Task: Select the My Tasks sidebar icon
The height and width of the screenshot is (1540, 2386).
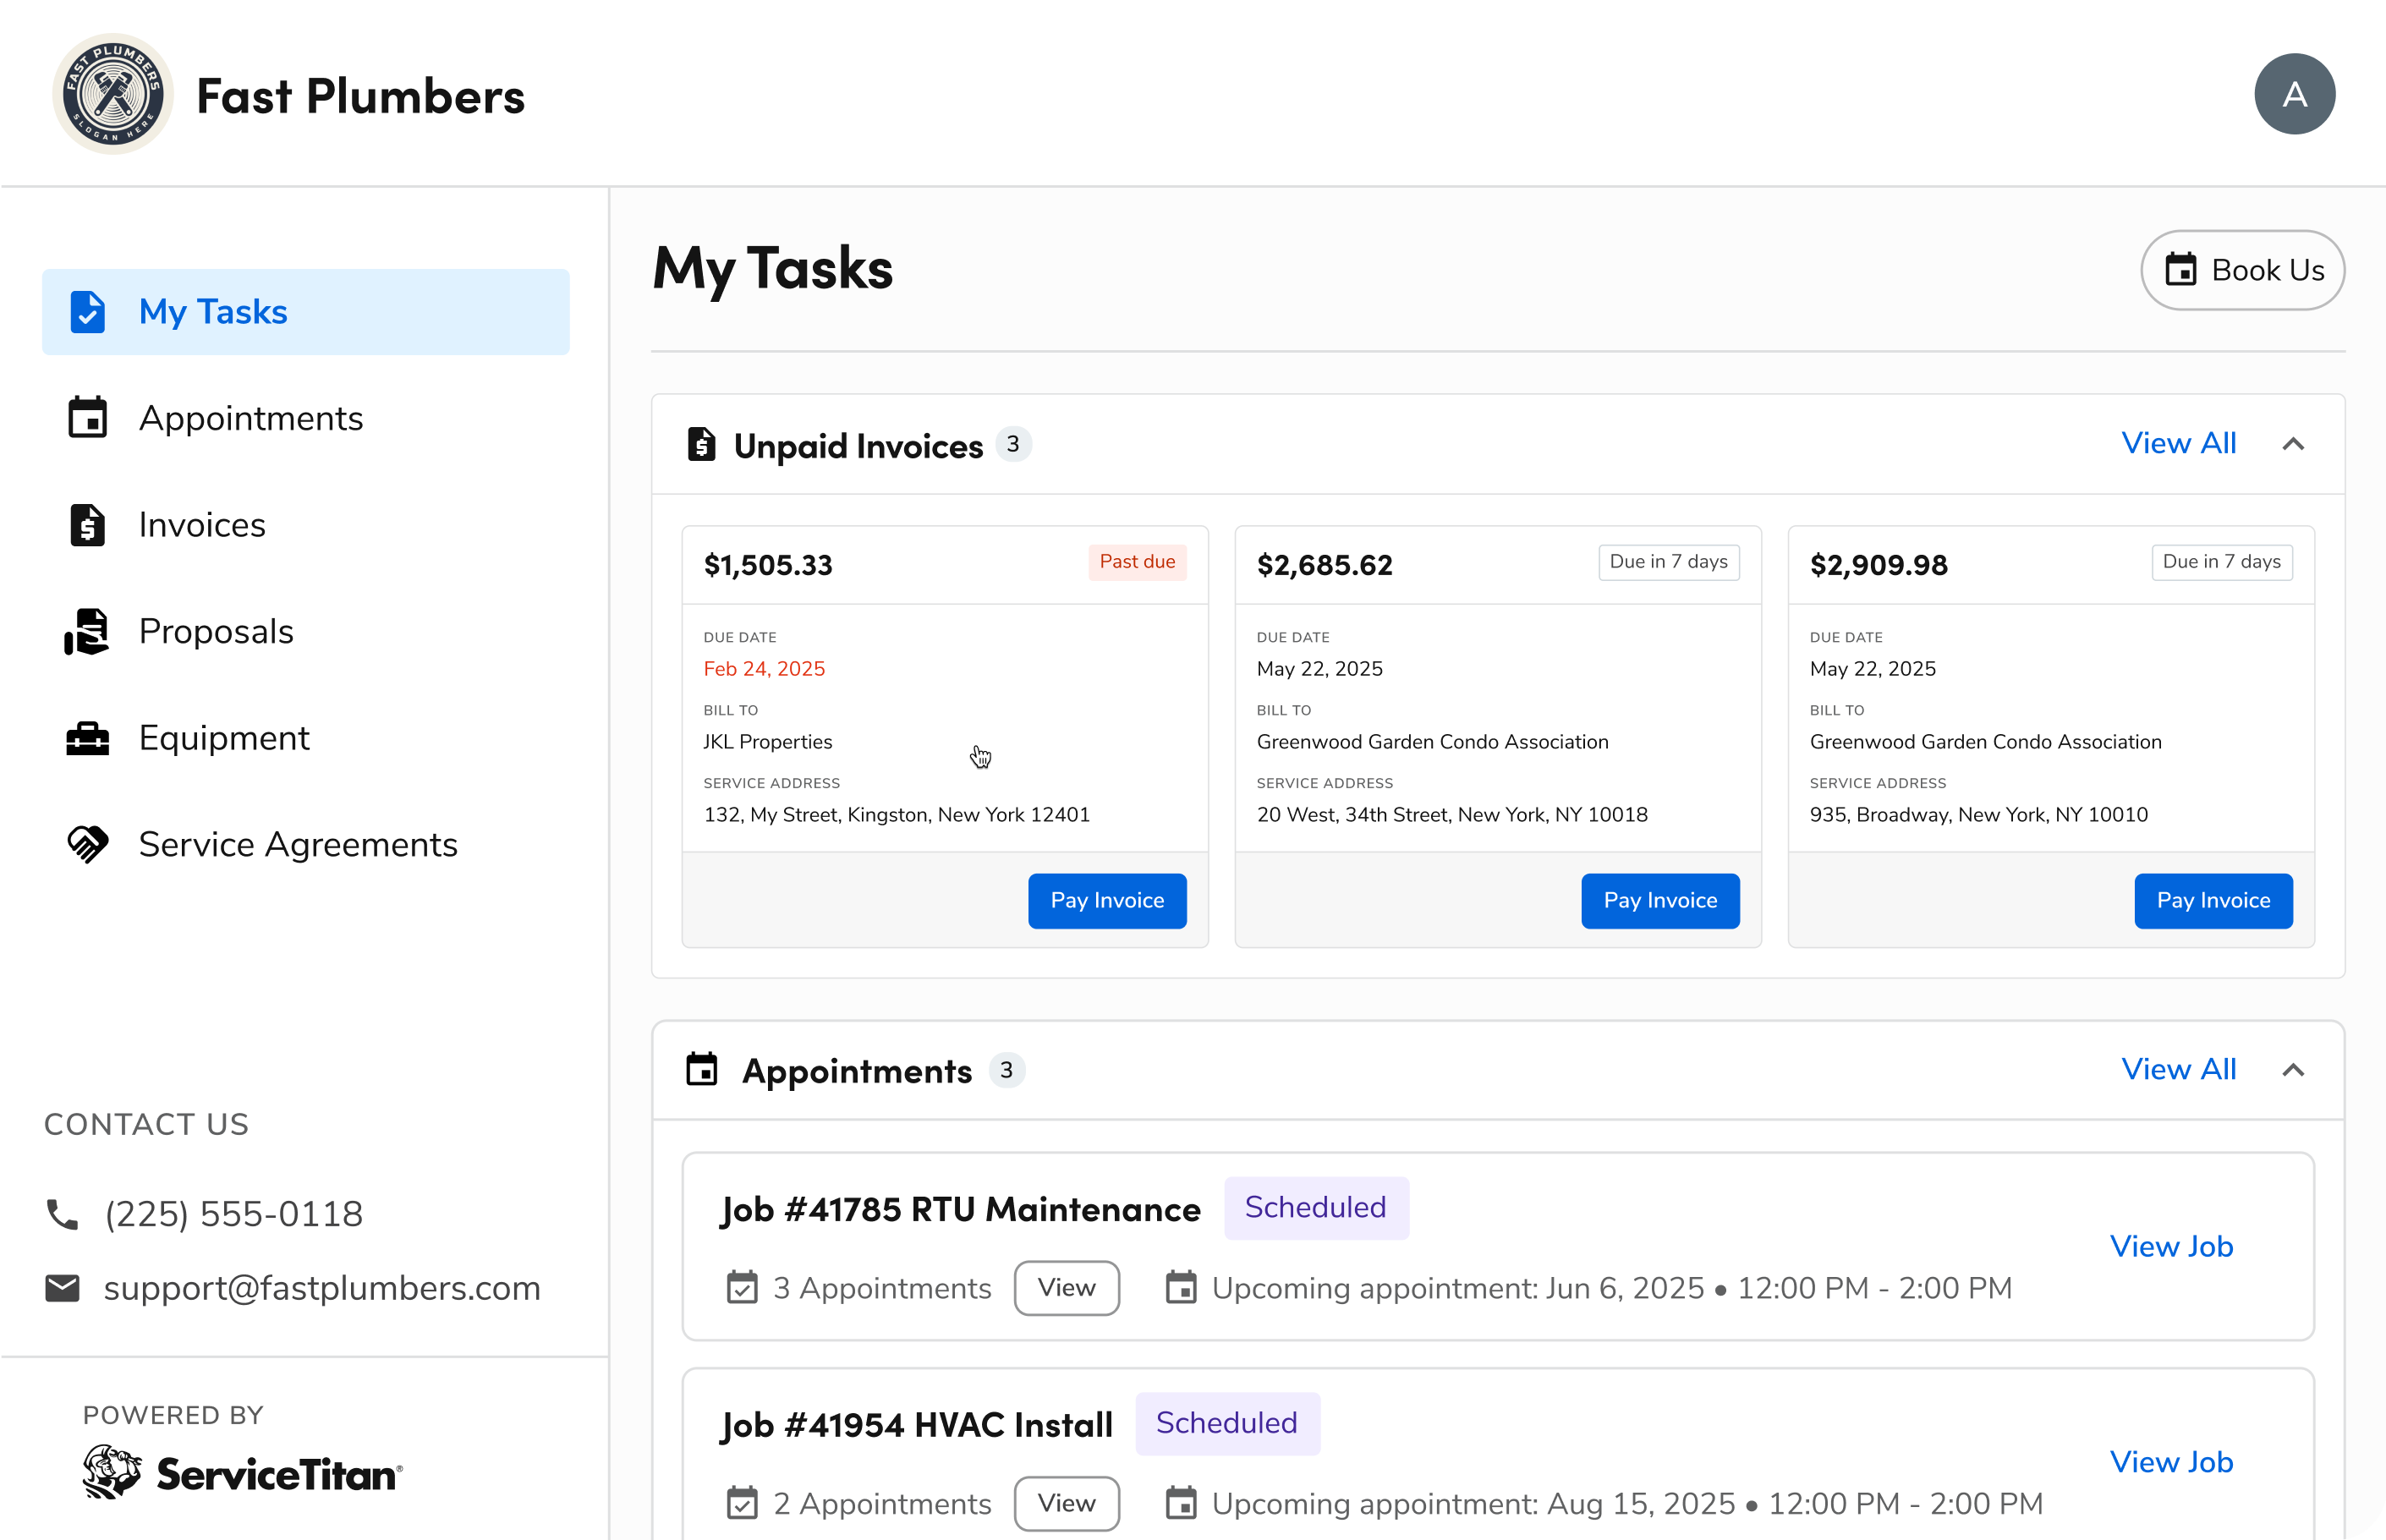Action: (88, 312)
